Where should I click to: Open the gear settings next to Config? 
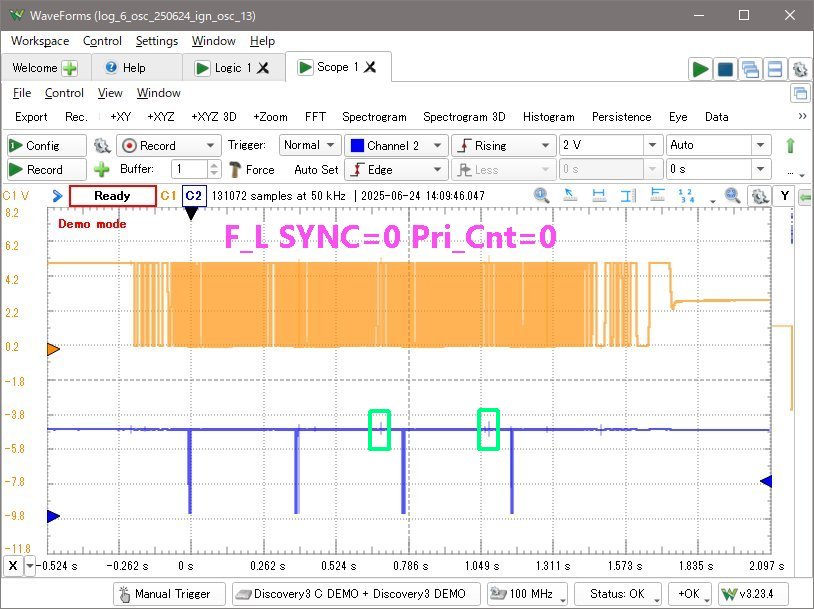pos(102,145)
